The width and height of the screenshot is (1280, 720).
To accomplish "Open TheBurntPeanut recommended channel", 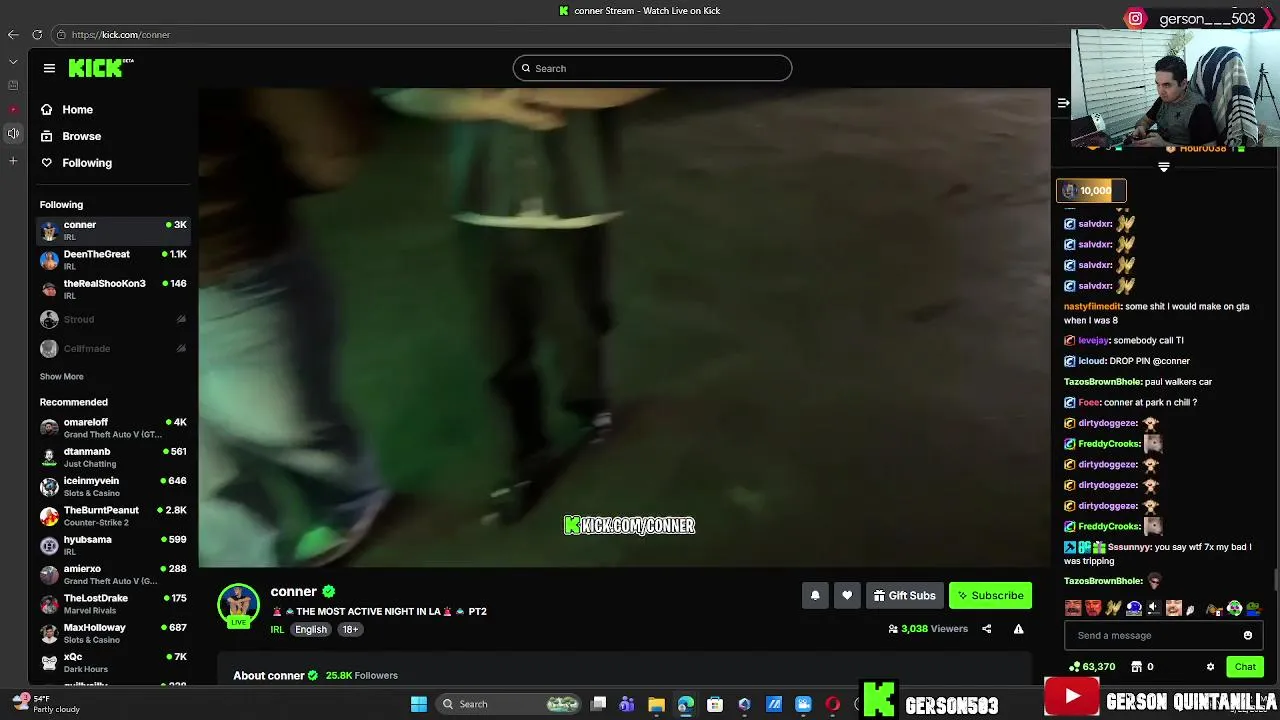I will (113, 516).
